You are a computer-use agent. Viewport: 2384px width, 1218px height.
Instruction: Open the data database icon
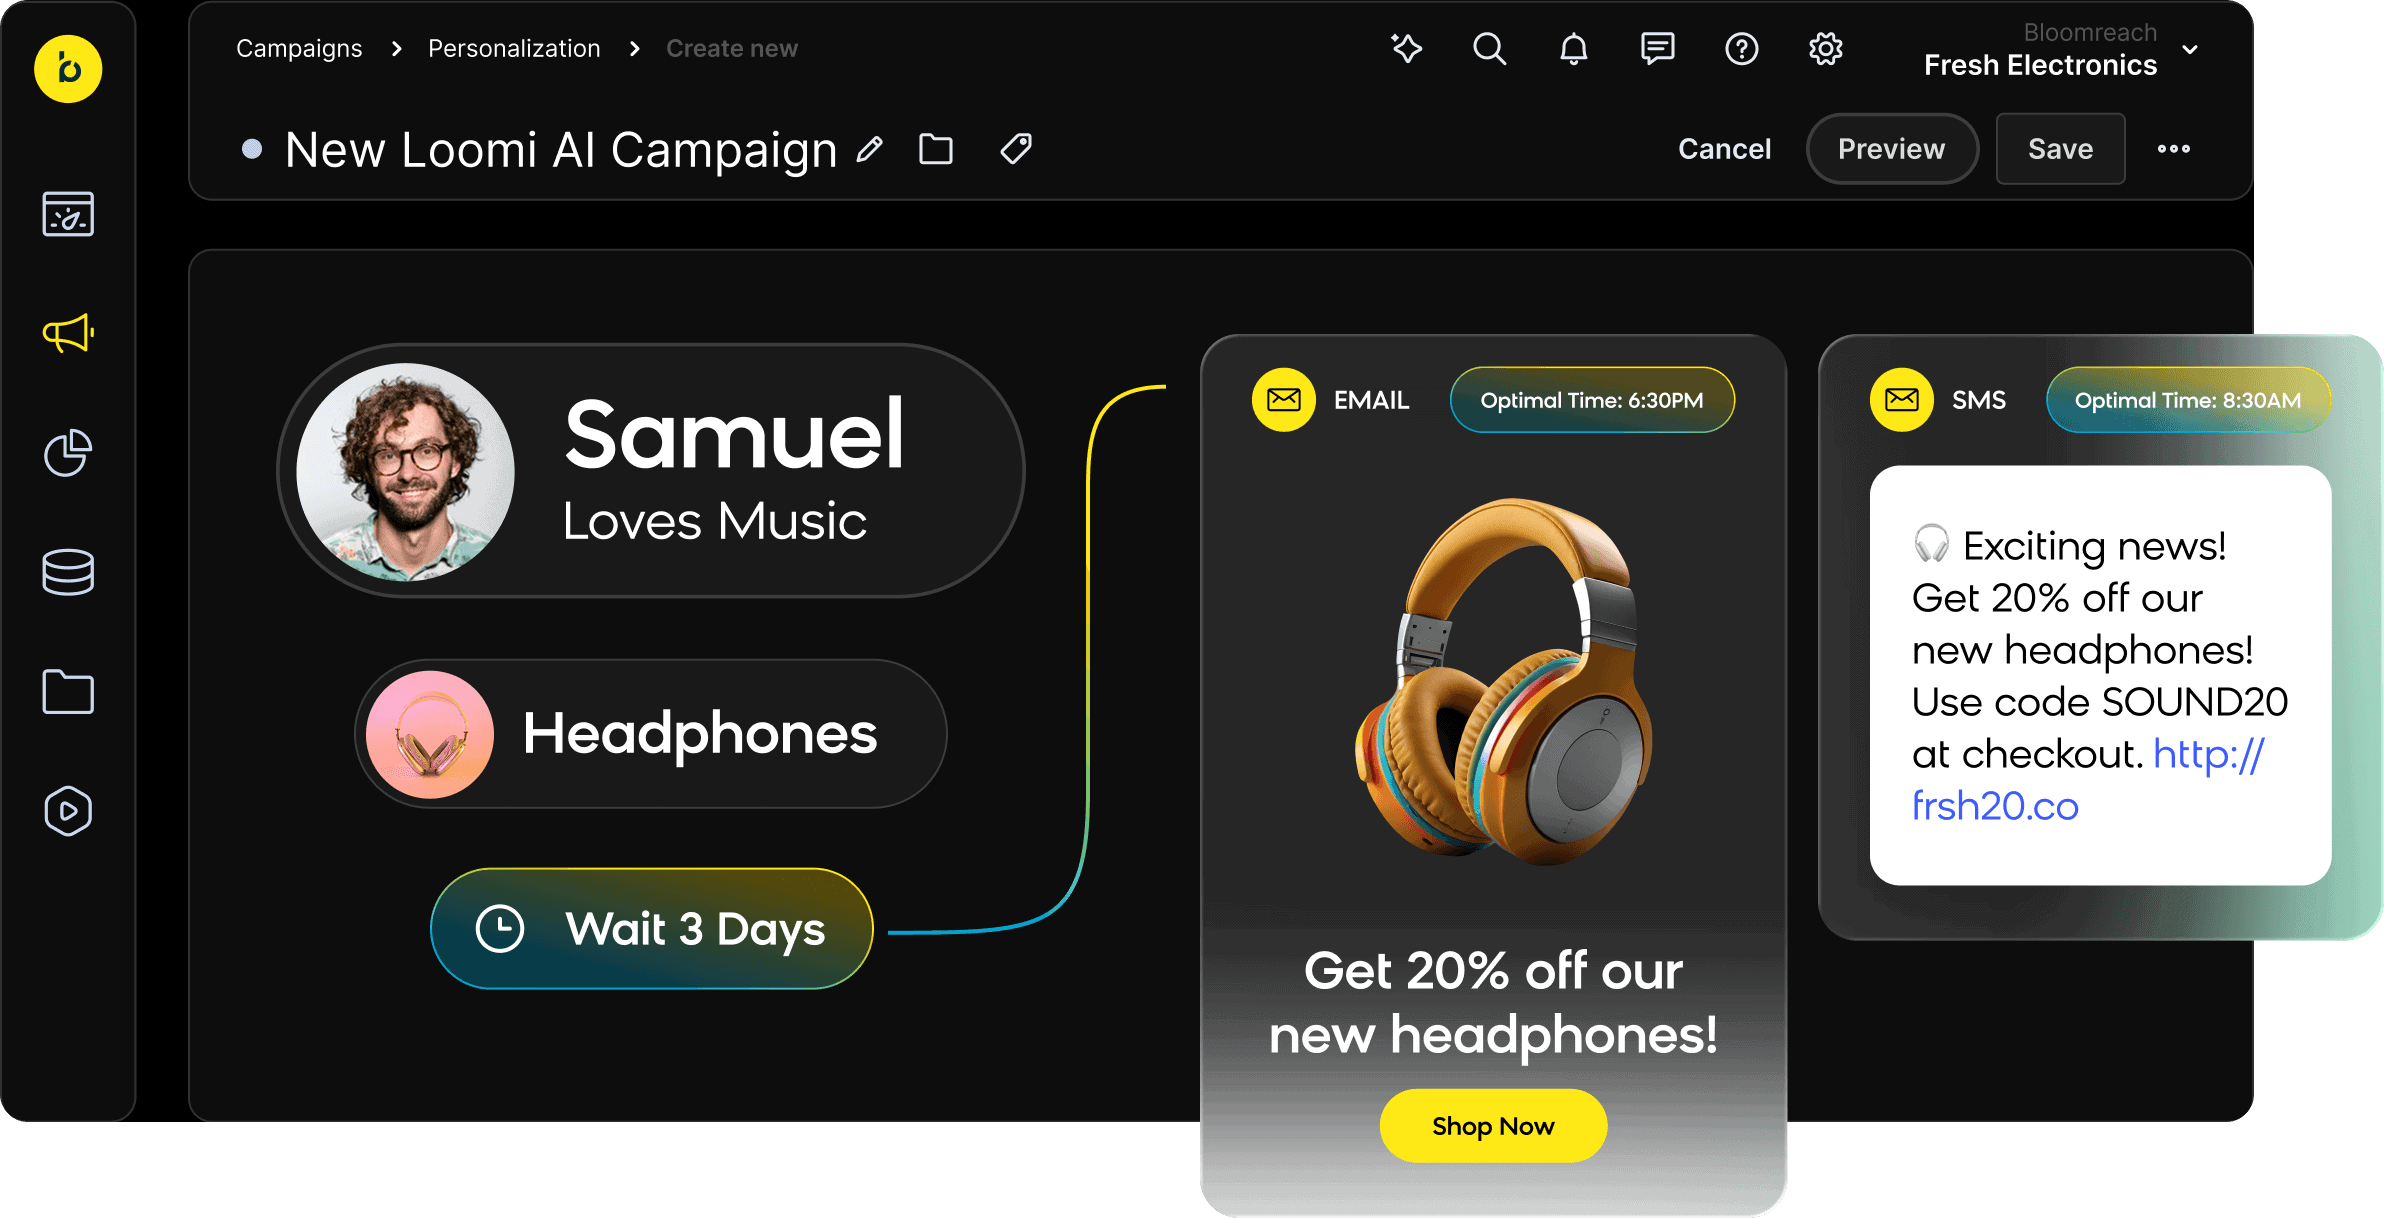tap(68, 572)
